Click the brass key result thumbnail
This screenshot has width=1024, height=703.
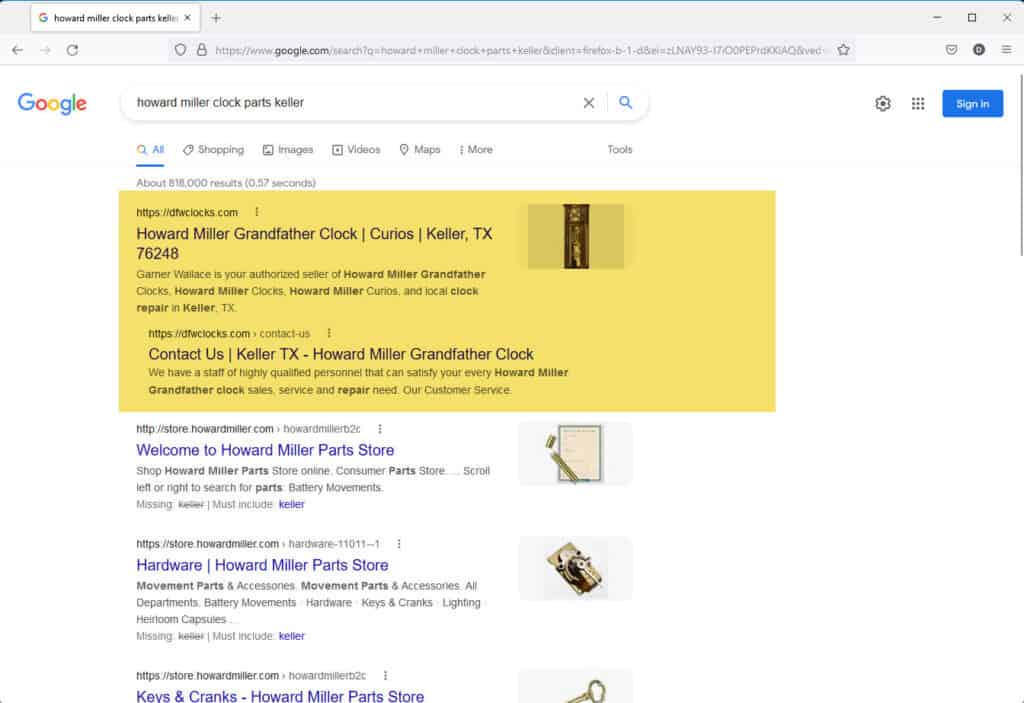tap(575, 686)
